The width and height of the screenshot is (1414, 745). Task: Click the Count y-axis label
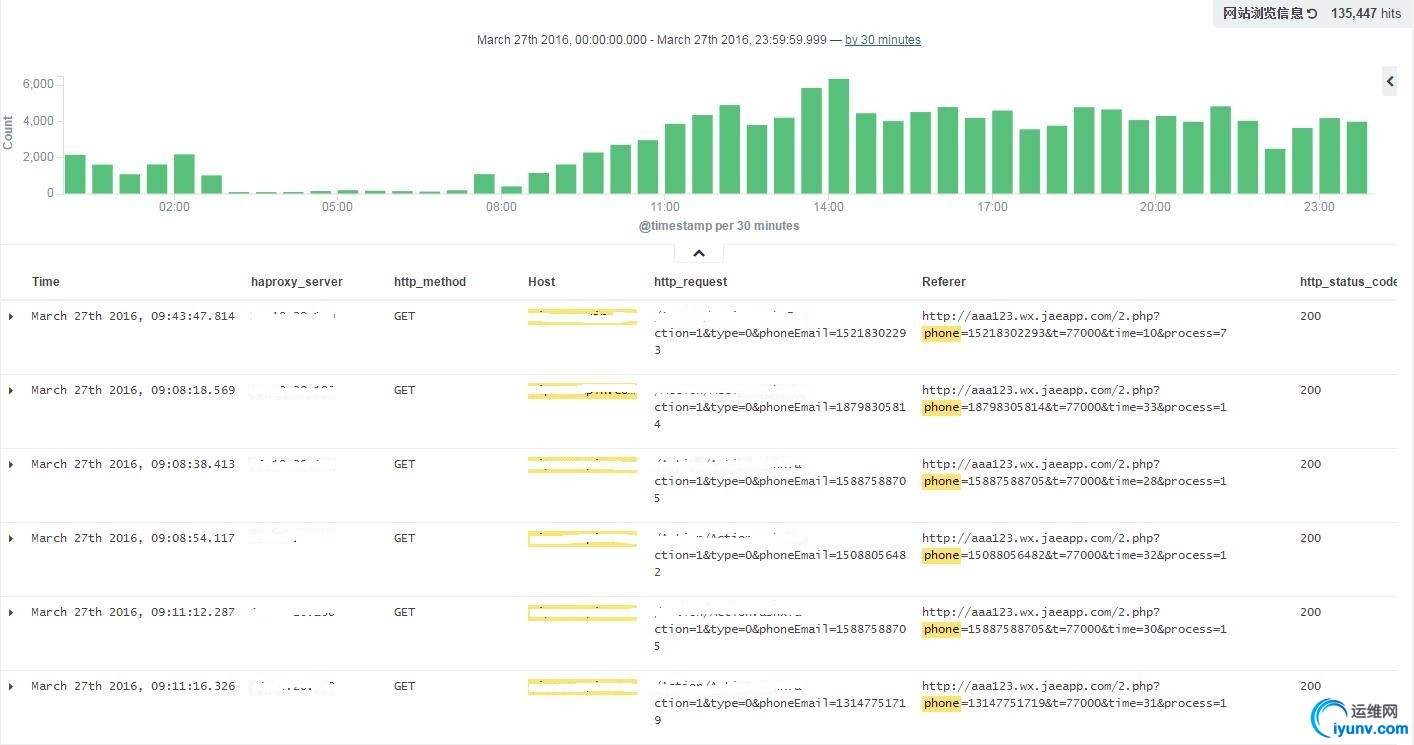click(8, 133)
